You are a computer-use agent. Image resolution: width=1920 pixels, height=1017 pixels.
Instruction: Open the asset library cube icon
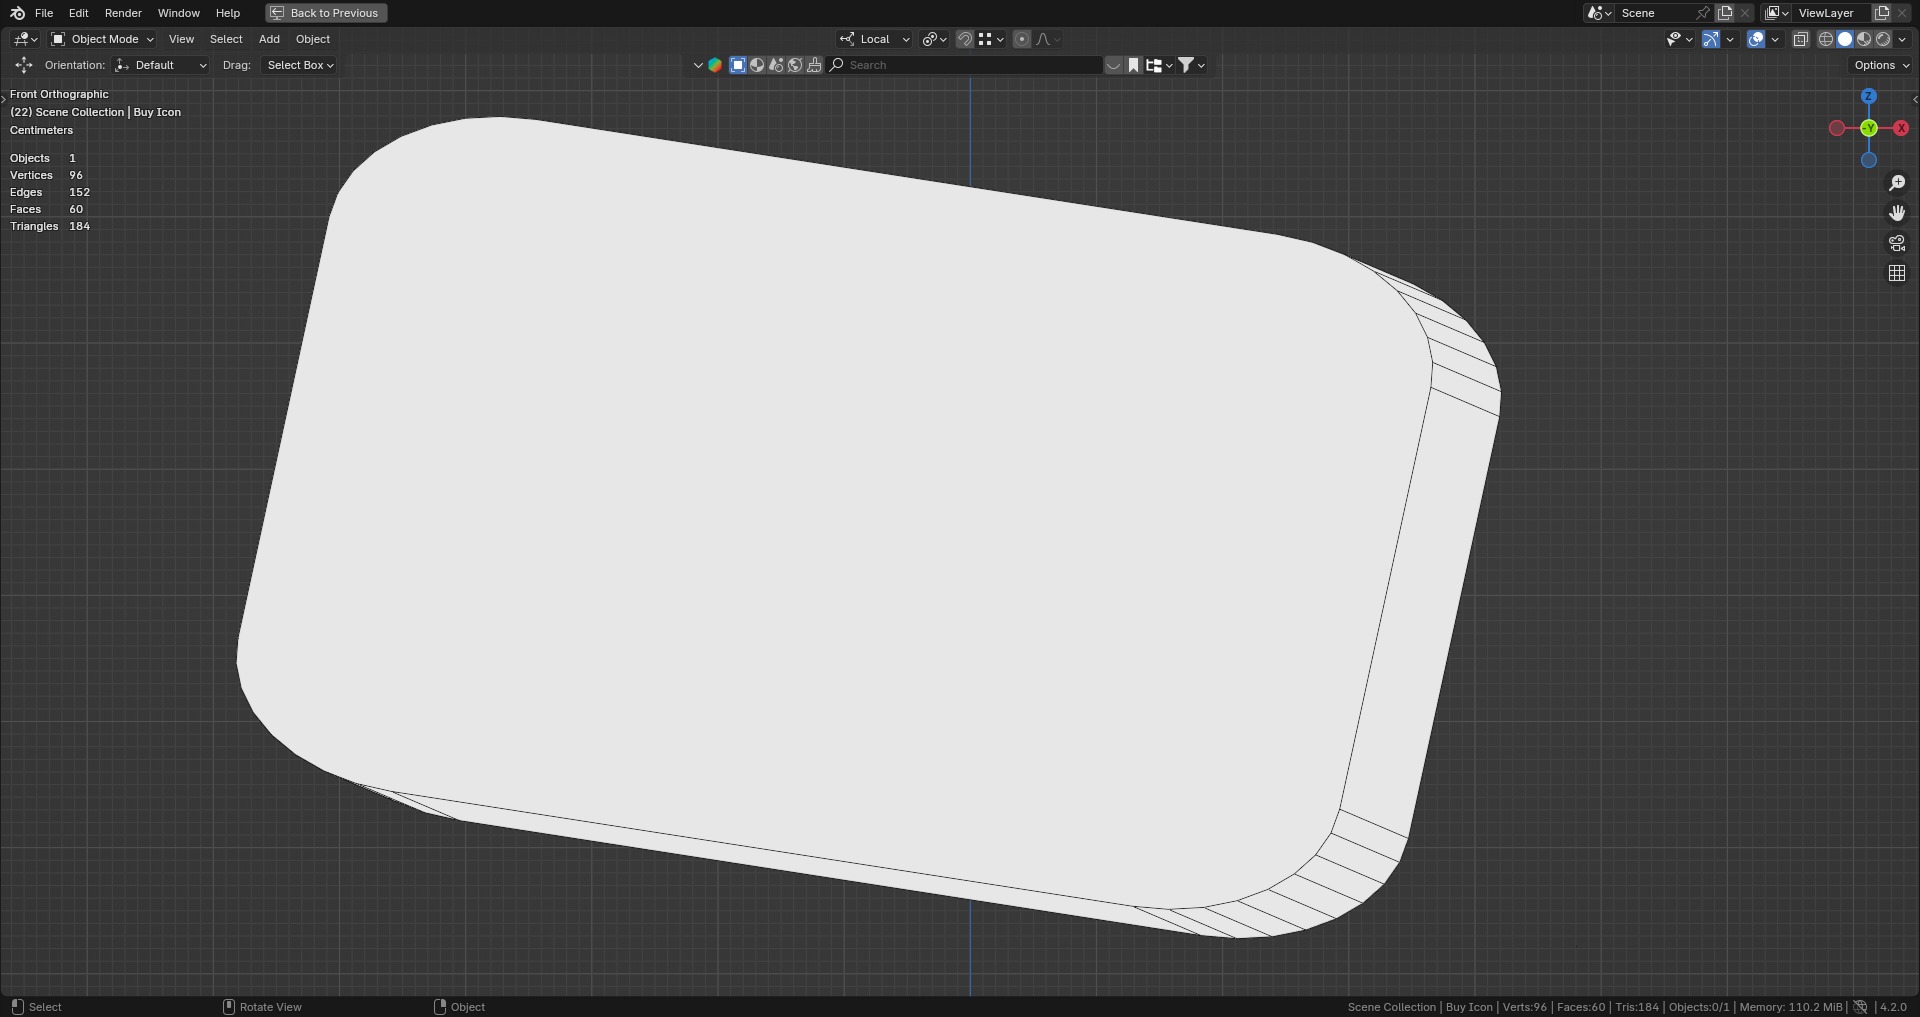(715, 65)
